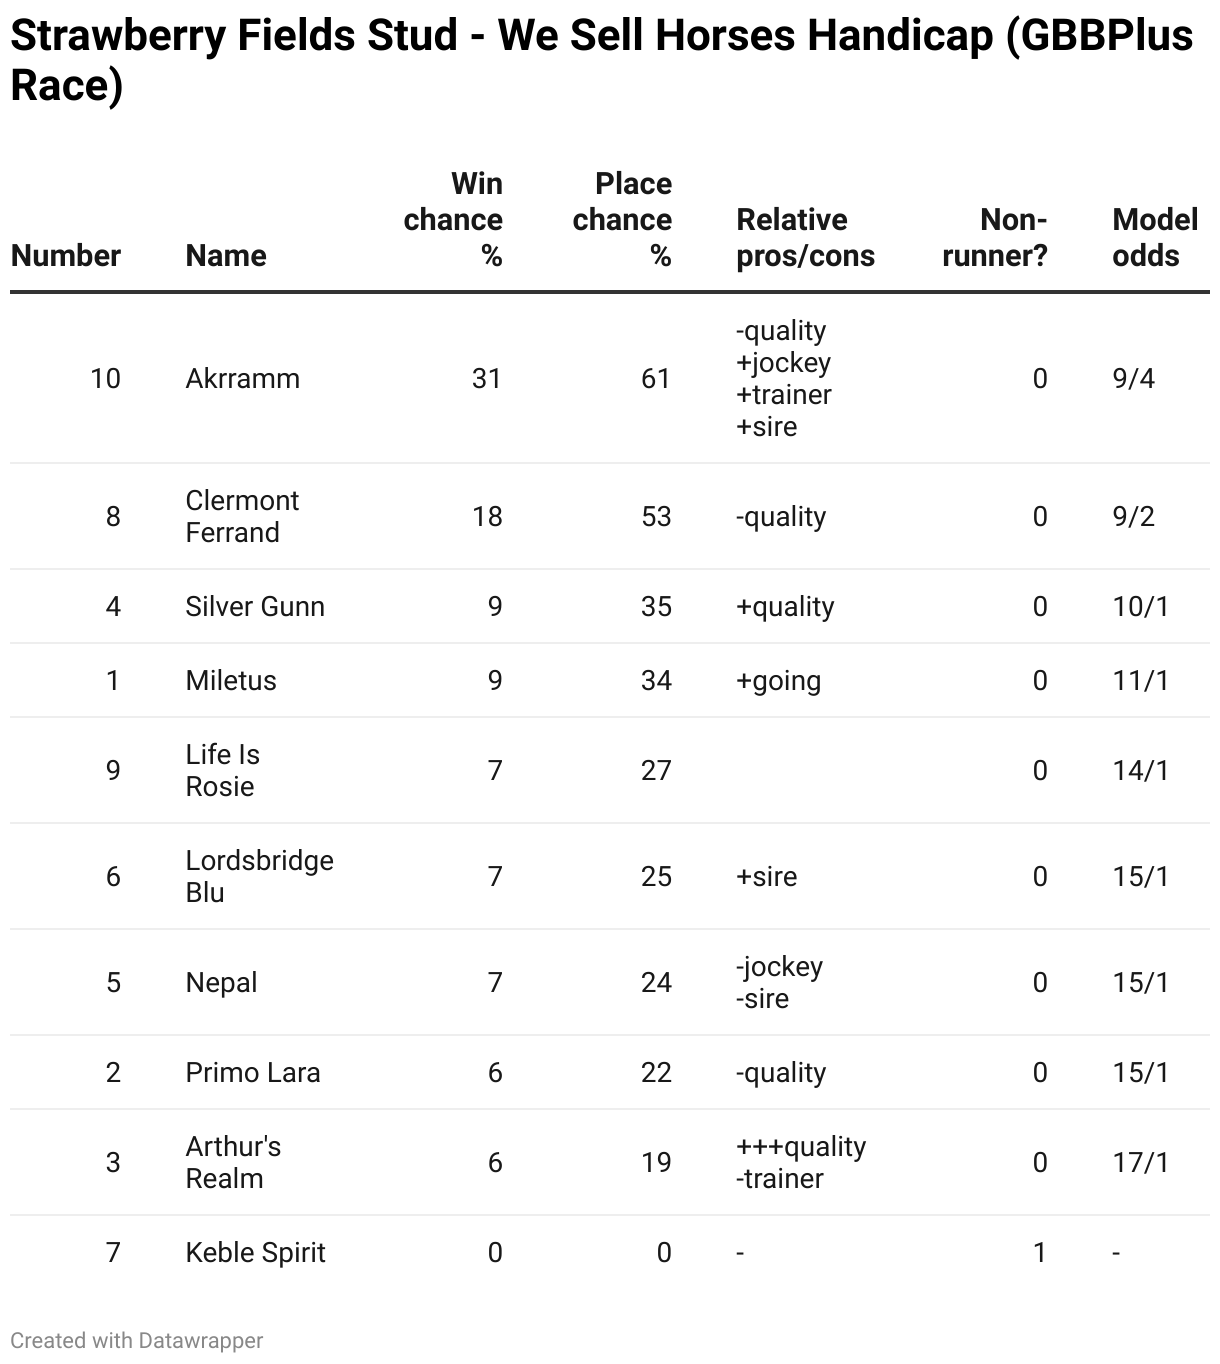Click the chart title heading
Image resolution: width=1220 pixels, height=1364 pixels.
point(602,60)
